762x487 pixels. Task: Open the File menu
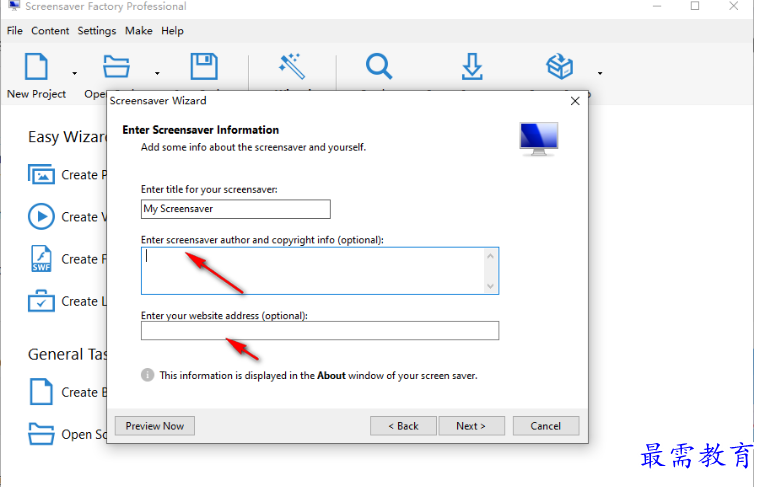(x=15, y=31)
